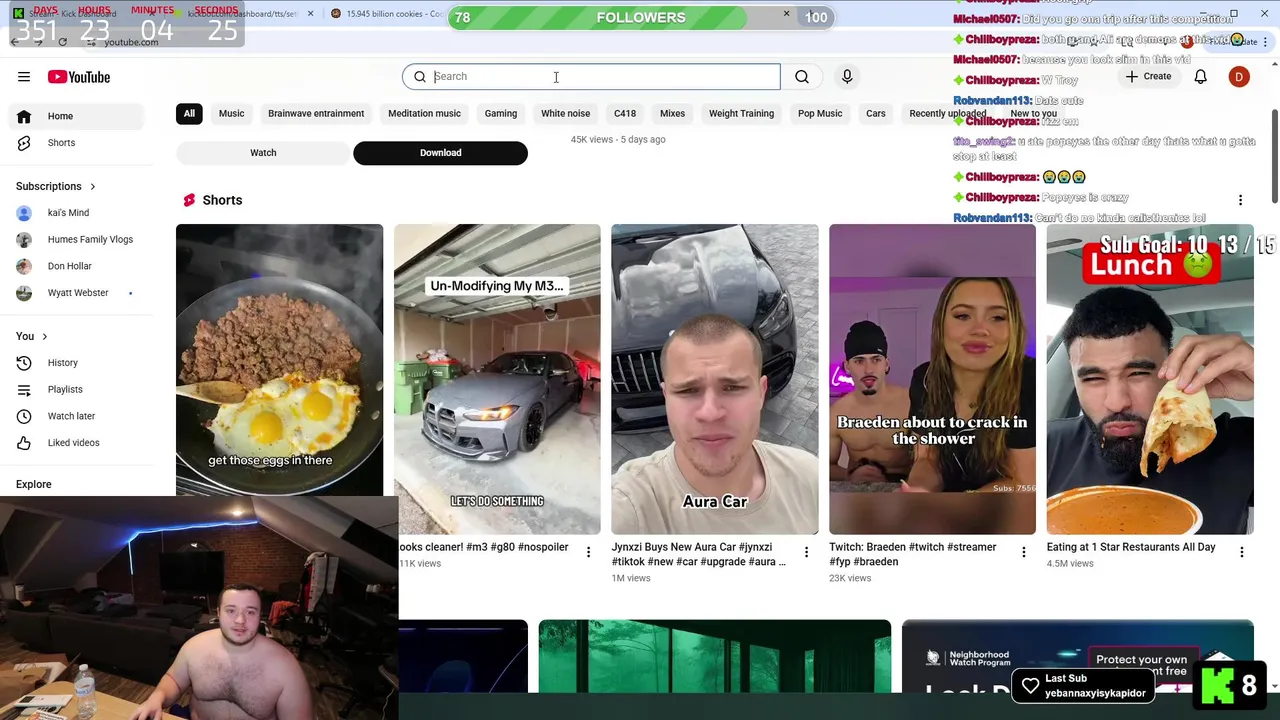Click Jynxzi Buys New Aura Car title

point(699,555)
